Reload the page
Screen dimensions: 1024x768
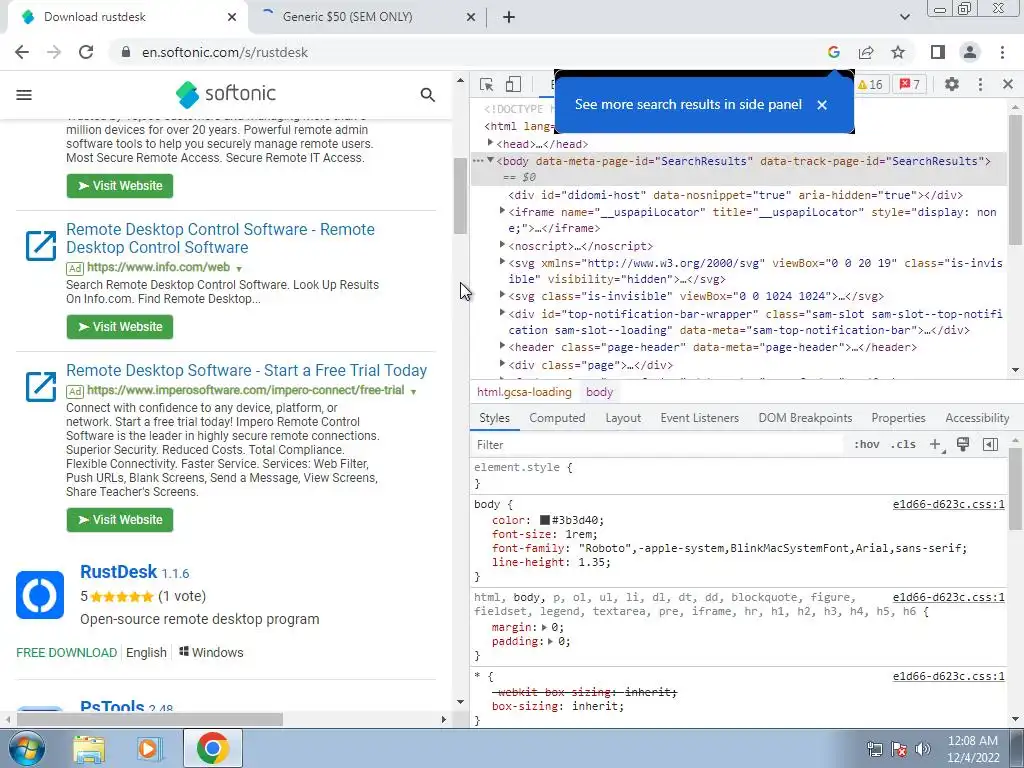(86, 52)
